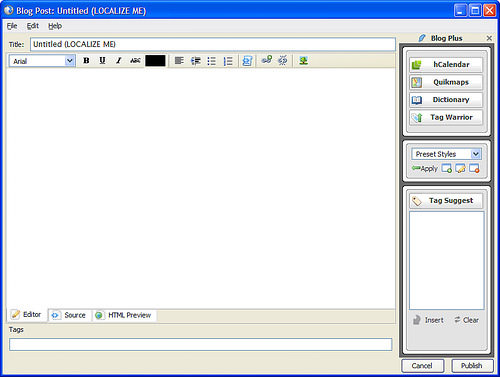
Task: Delete preset style red icon
Action: [474, 168]
